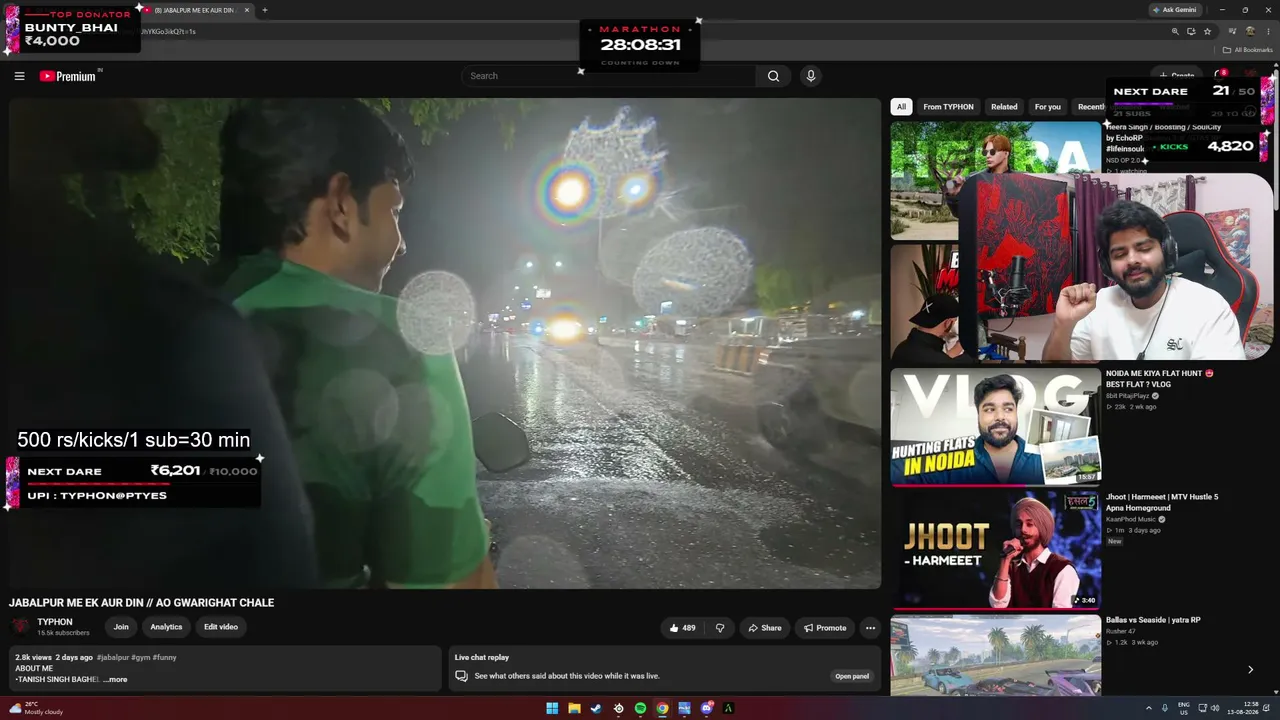The height and width of the screenshot is (720, 1280).
Task: Click the YouTube search magnifier button
Action: (773, 76)
